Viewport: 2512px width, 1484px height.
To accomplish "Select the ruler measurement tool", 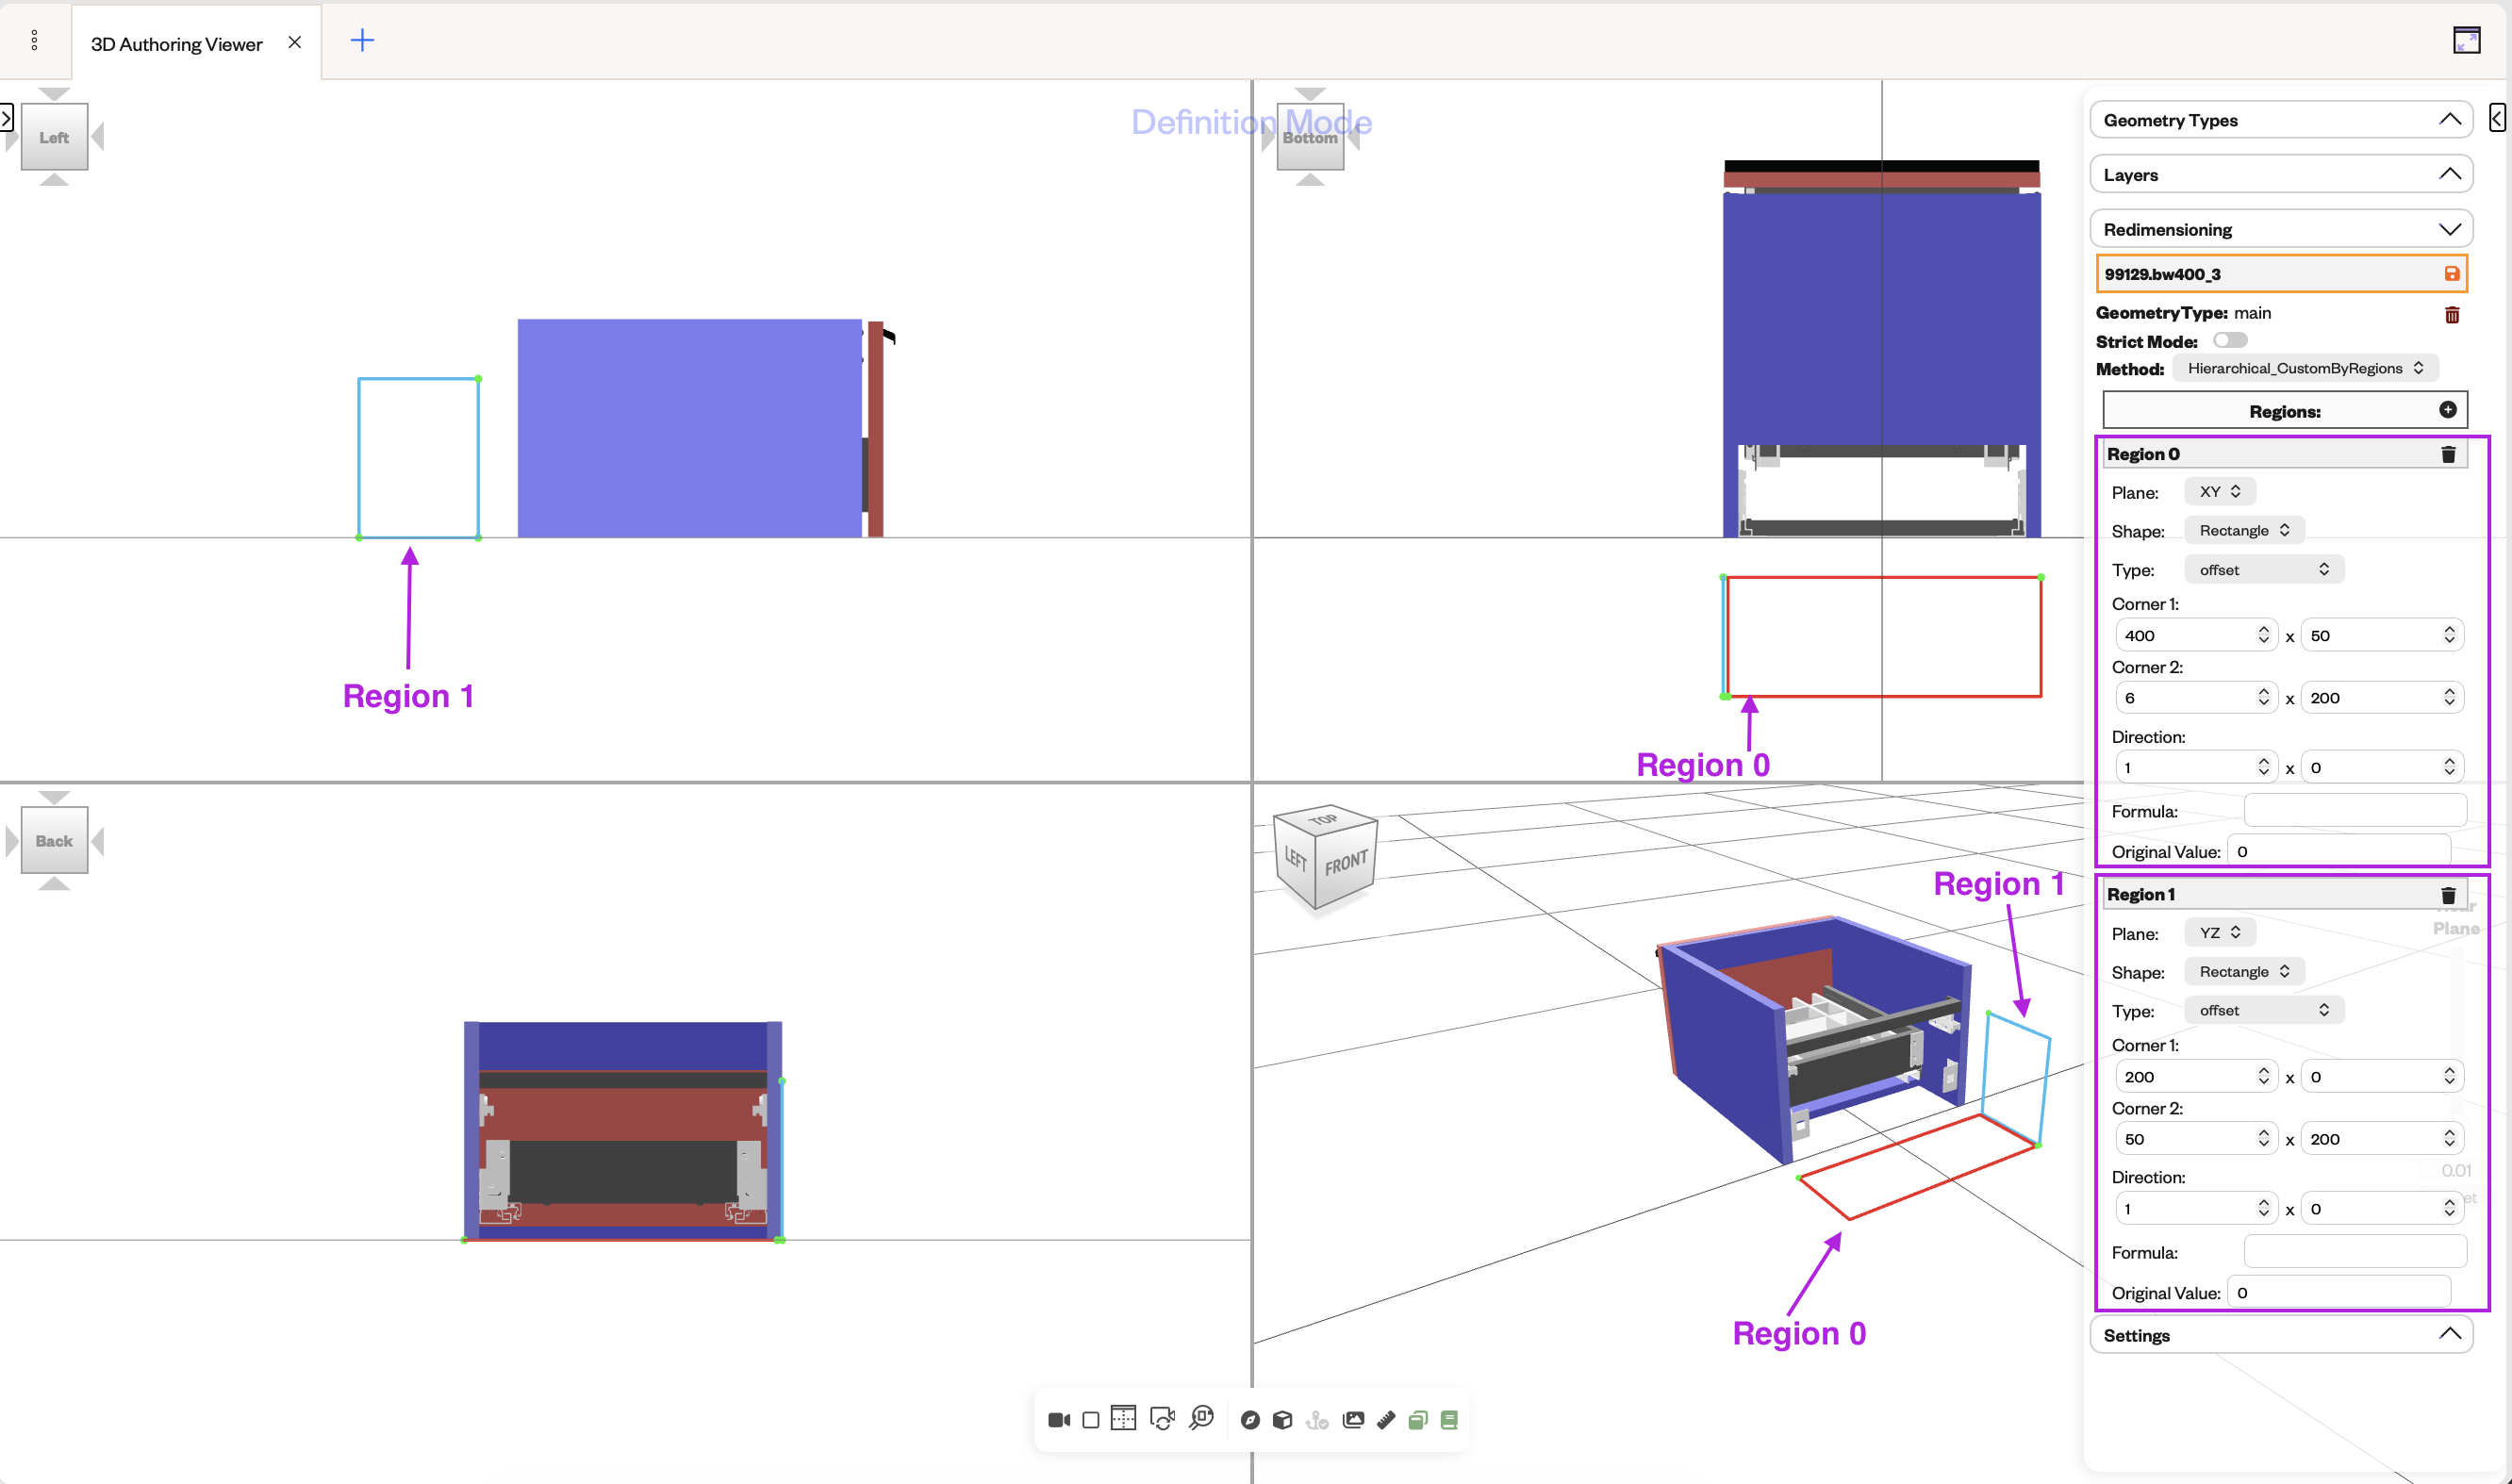I will 1386,1420.
